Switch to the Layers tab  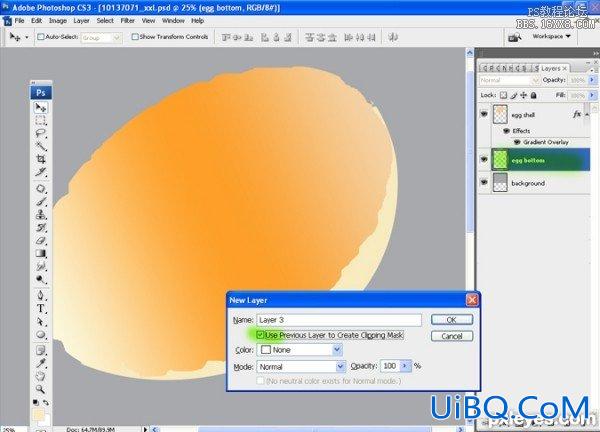pyautogui.click(x=553, y=68)
